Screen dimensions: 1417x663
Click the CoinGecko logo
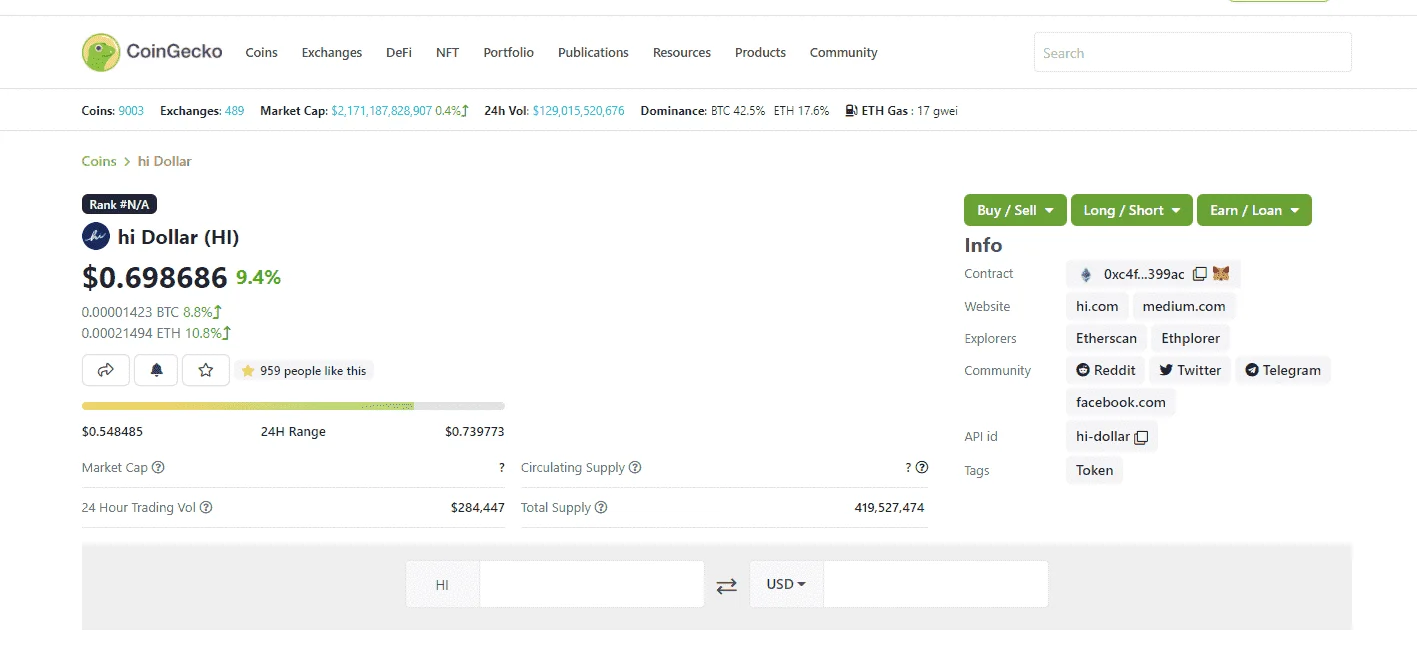click(152, 52)
